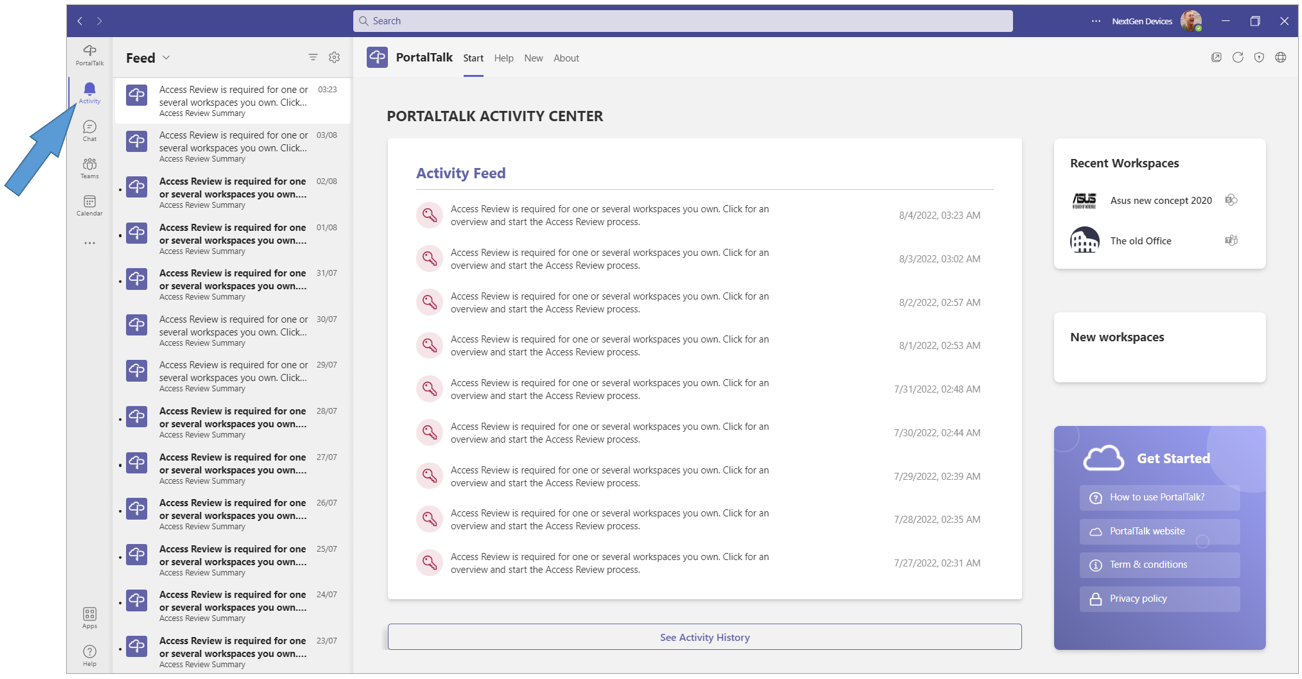Switch to the New tab
This screenshot has width=1302, height=679.
(534, 58)
